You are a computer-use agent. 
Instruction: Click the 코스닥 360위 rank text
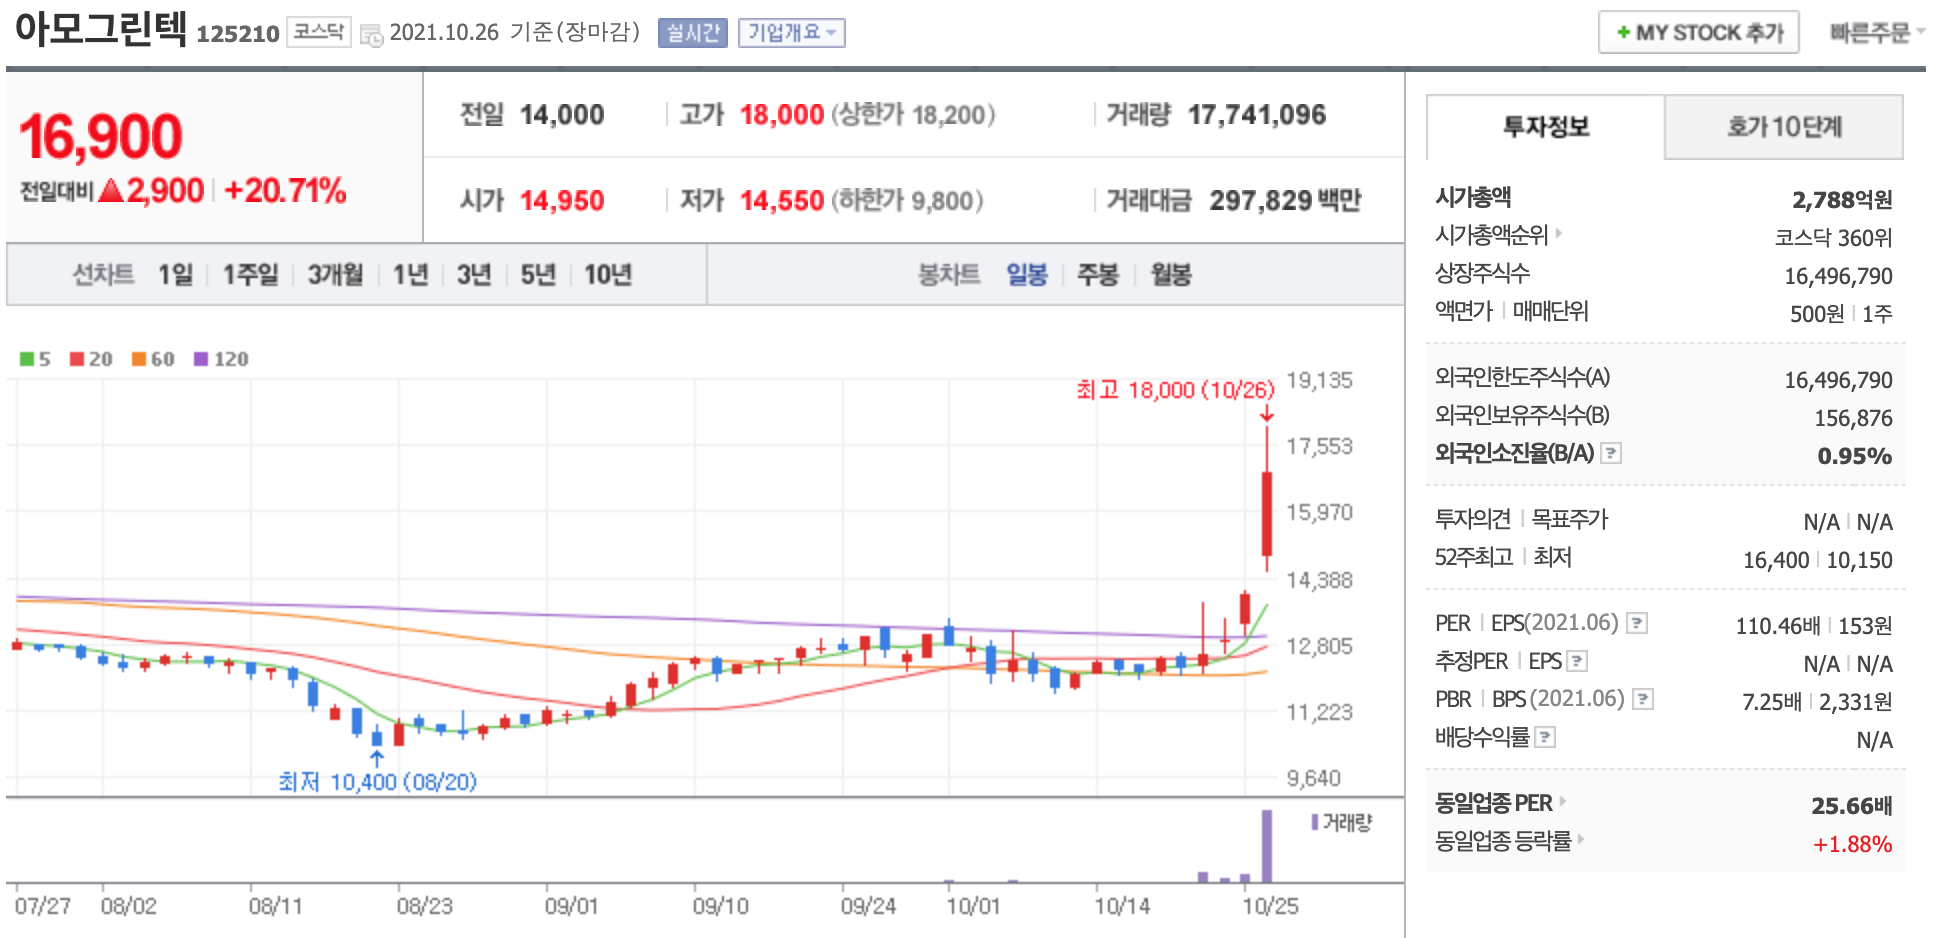pyautogui.click(x=1833, y=238)
